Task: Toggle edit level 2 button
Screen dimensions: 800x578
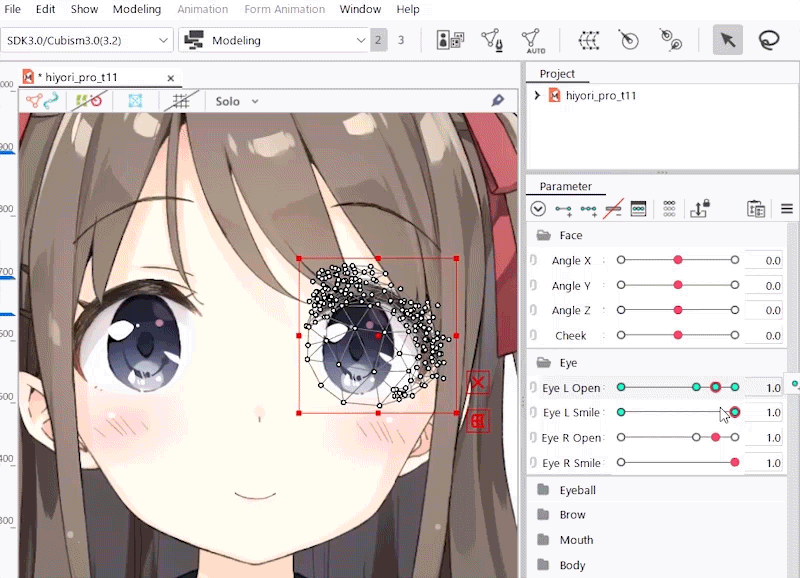Action: tap(378, 40)
